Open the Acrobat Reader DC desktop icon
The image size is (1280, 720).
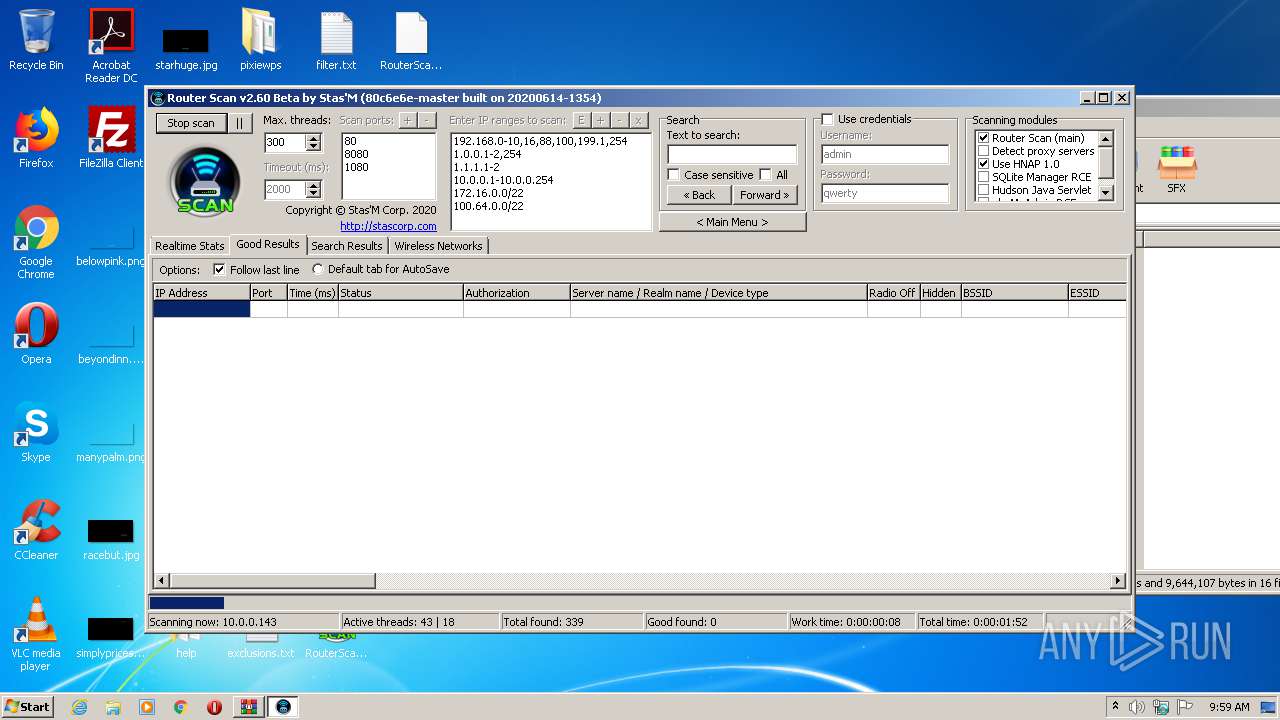(111, 46)
